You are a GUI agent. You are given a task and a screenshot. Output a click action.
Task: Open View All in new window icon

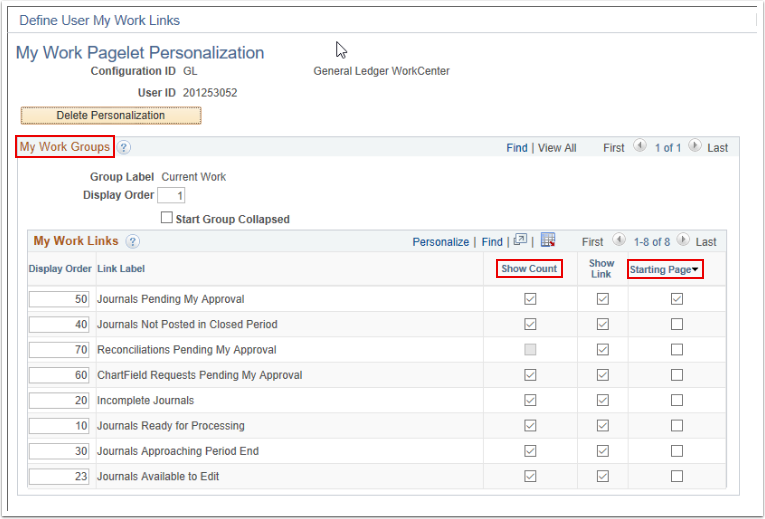click(520, 240)
